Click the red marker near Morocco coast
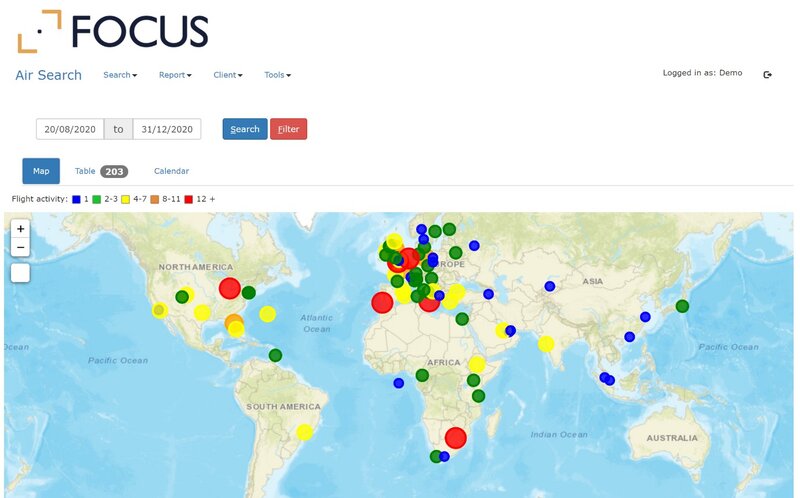800x498 pixels. click(382, 303)
